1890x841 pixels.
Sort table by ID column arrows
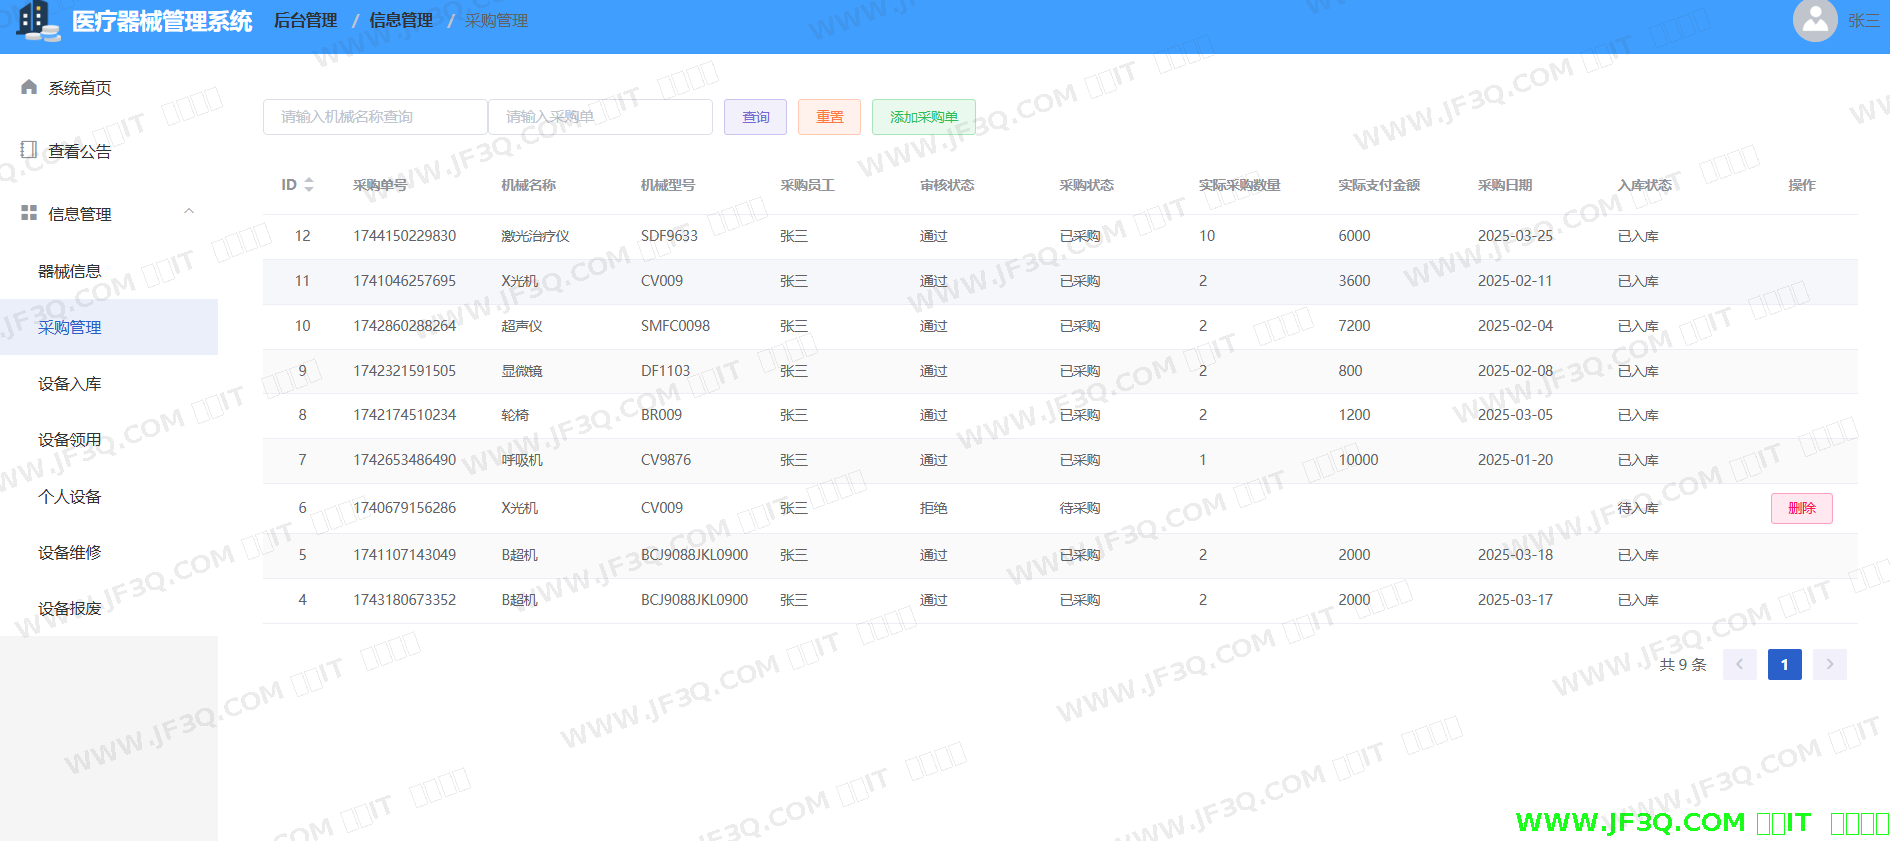[309, 185]
